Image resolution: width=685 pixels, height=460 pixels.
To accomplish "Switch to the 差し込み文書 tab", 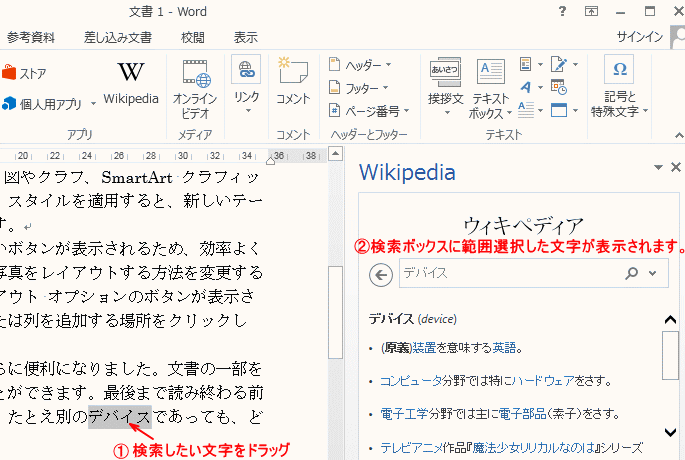I will 118,38.
